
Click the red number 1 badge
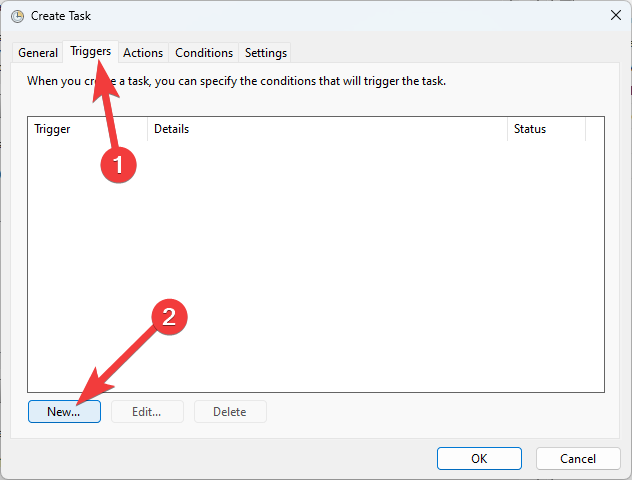(x=119, y=165)
